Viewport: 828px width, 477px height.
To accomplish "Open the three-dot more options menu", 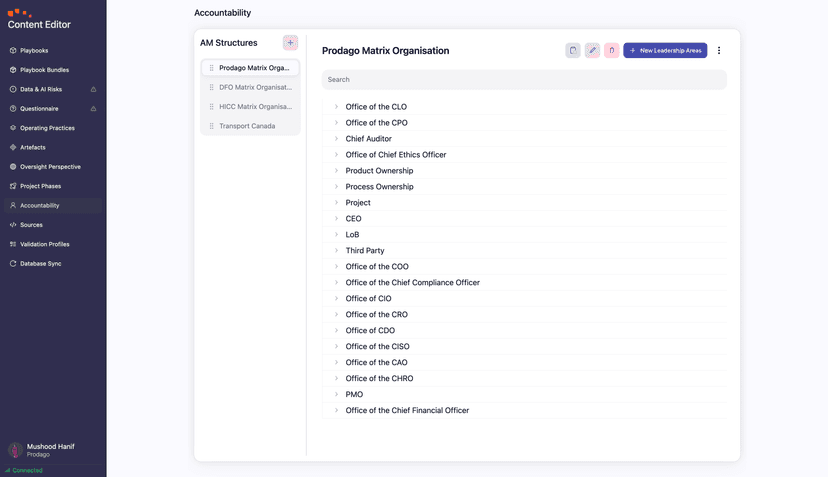I will pos(719,50).
